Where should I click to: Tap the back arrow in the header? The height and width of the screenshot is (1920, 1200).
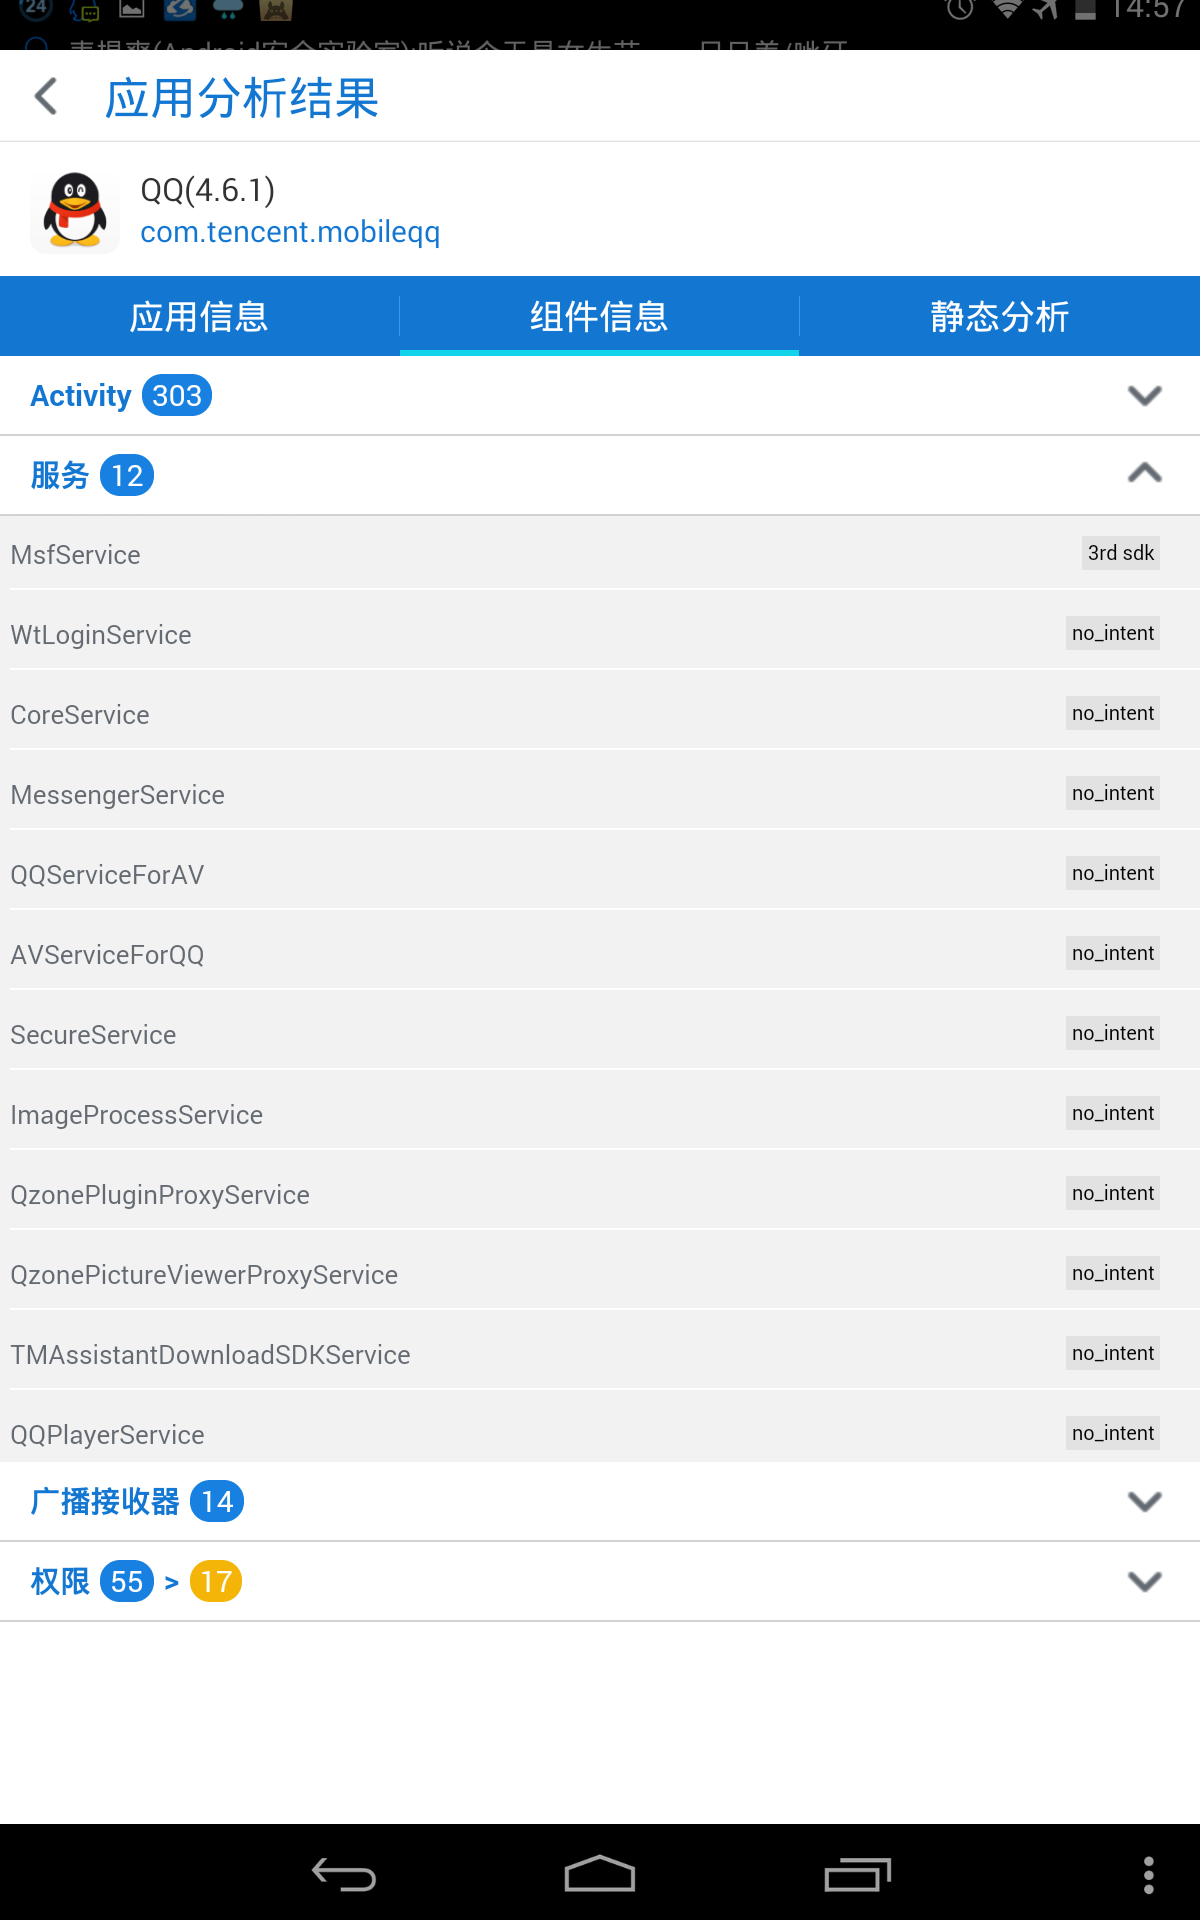(x=46, y=97)
